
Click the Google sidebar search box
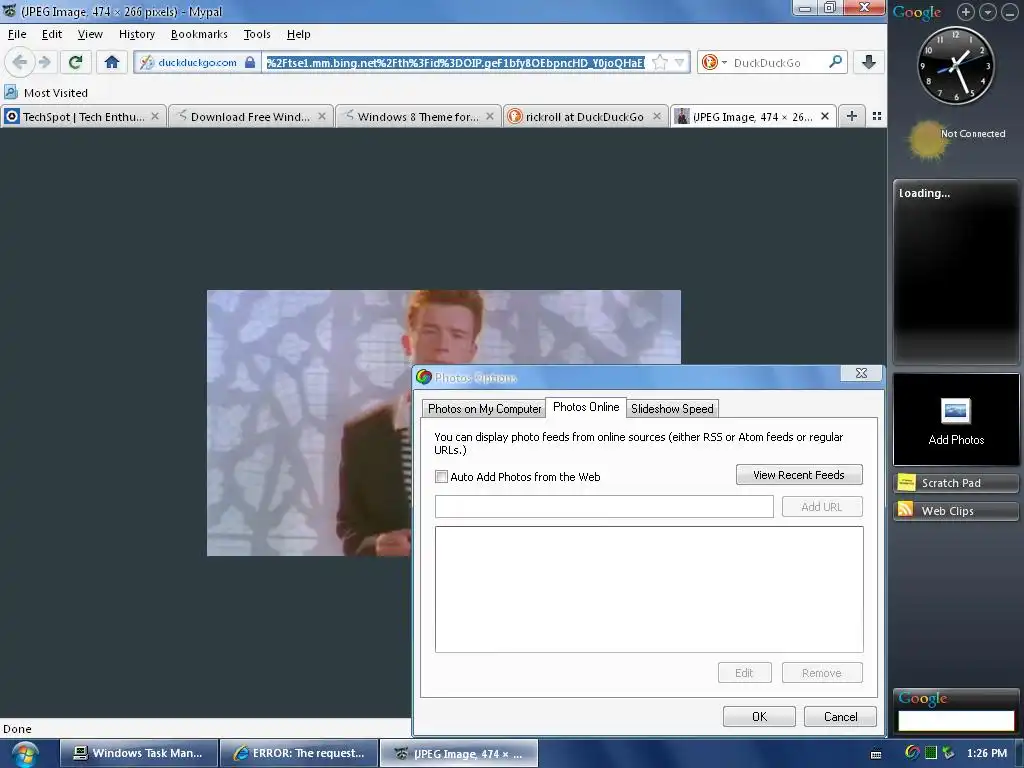pos(956,721)
